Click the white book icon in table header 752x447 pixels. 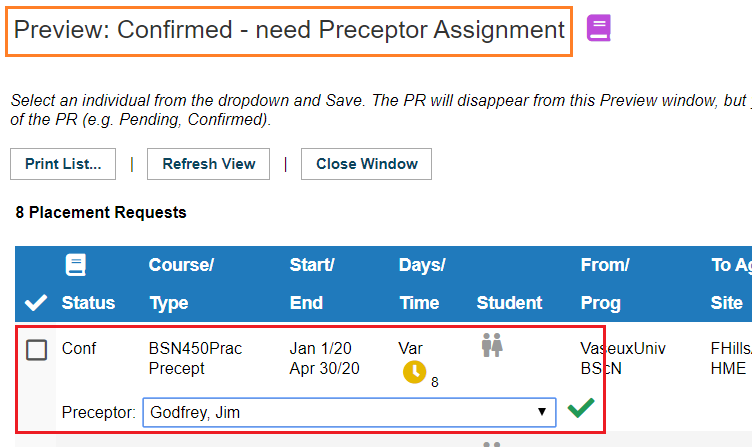pyautogui.click(x=75, y=265)
